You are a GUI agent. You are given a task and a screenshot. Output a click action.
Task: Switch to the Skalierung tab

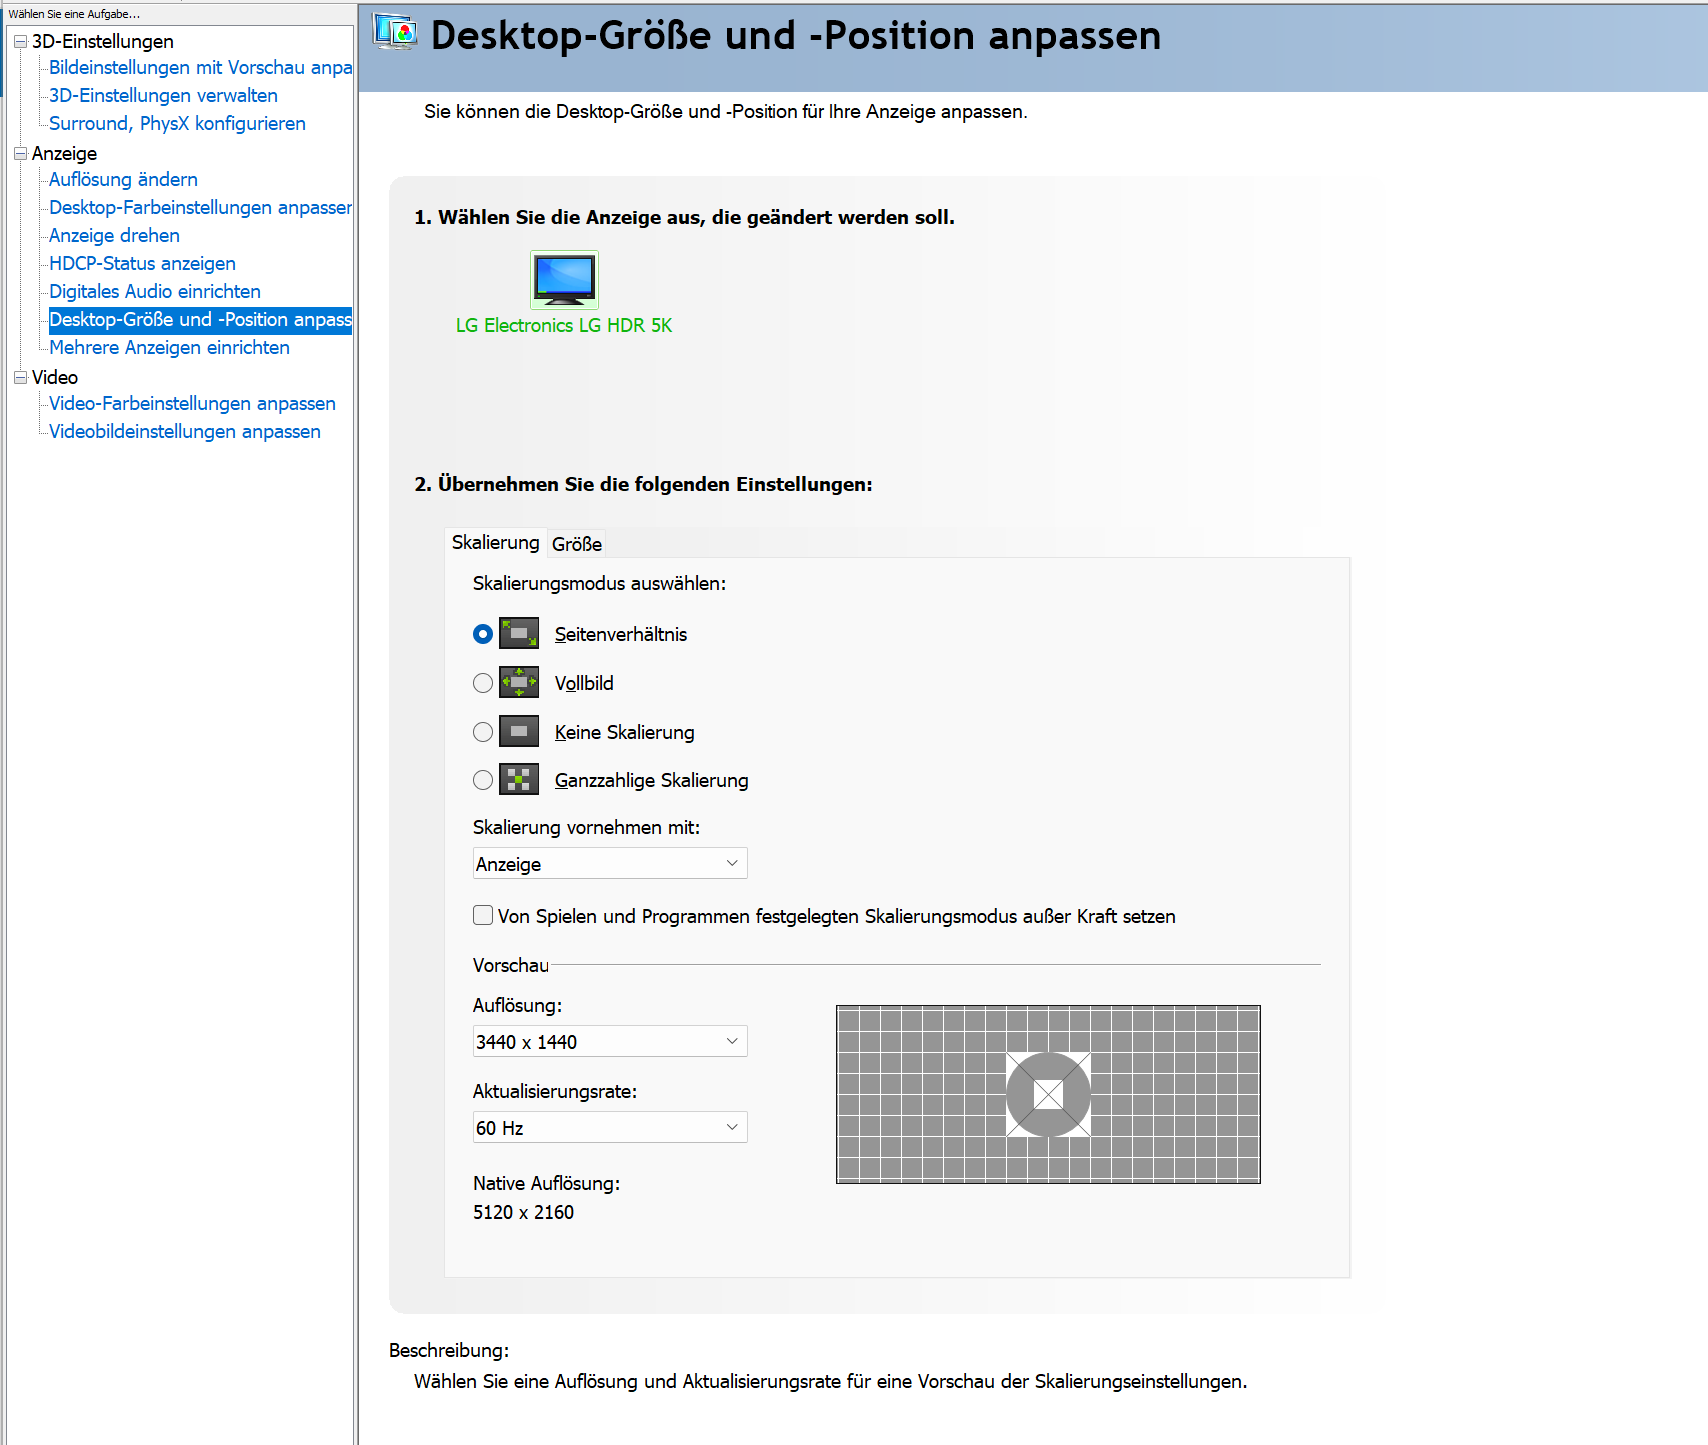pos(495,542)
